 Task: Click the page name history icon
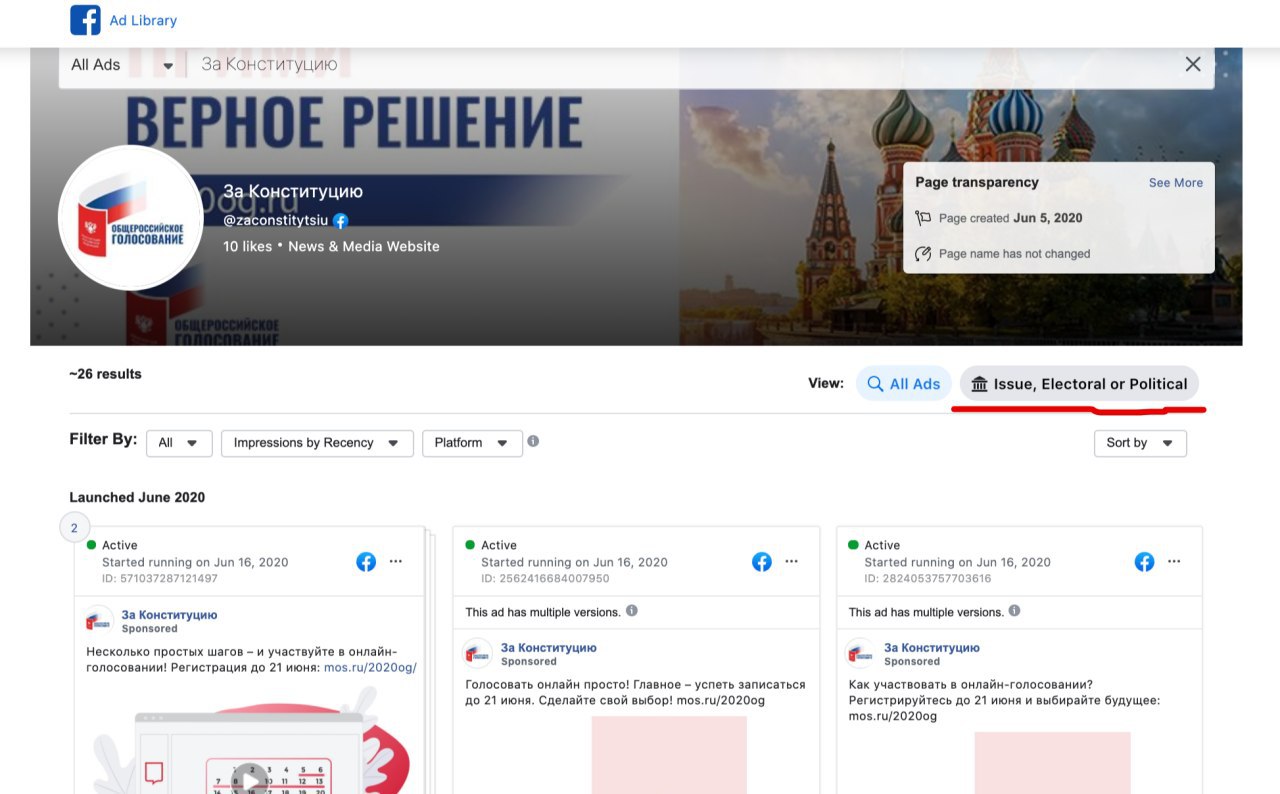[923, 254]
